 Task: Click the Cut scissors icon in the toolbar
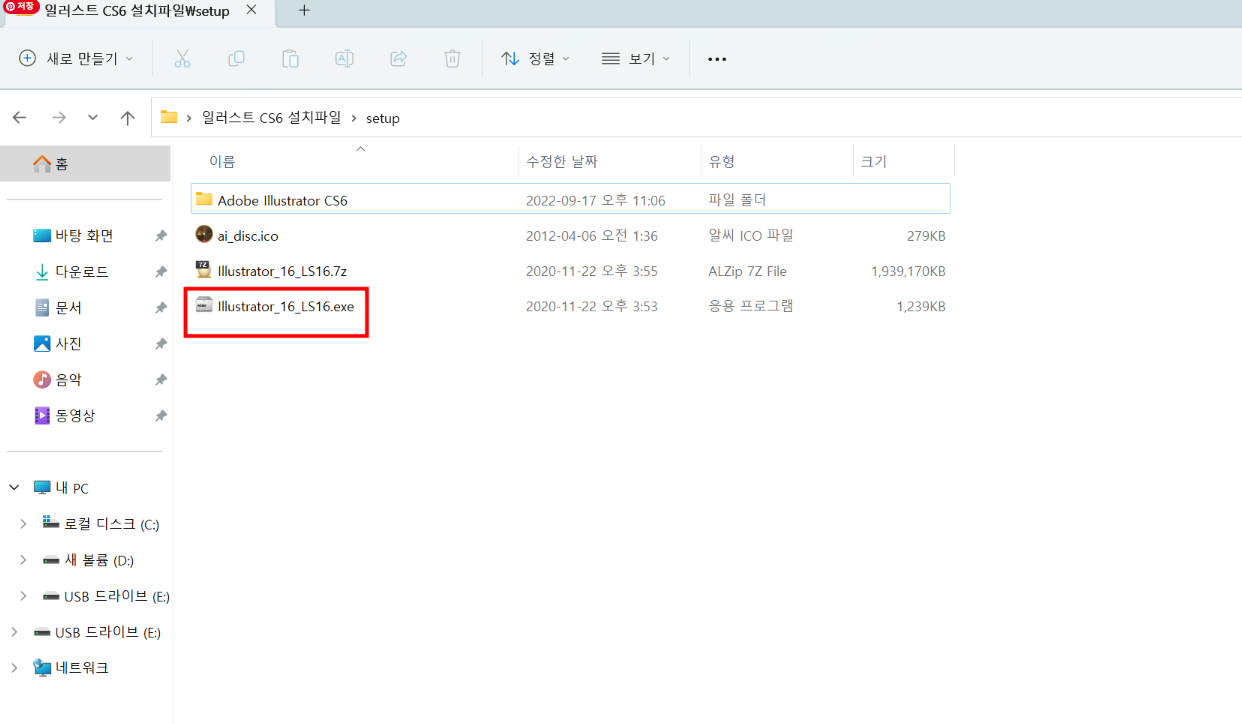[182, 59]
